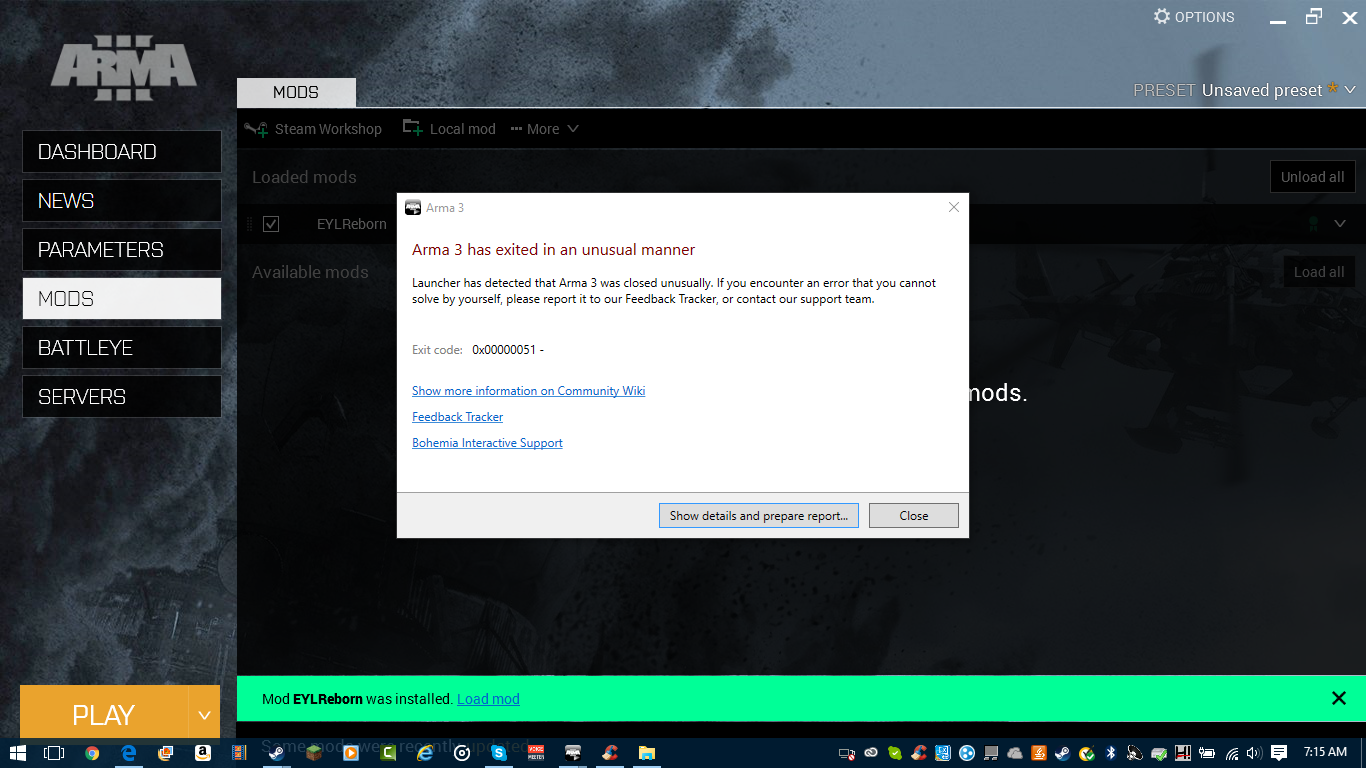Open the NEWS section

click(122, 201)
